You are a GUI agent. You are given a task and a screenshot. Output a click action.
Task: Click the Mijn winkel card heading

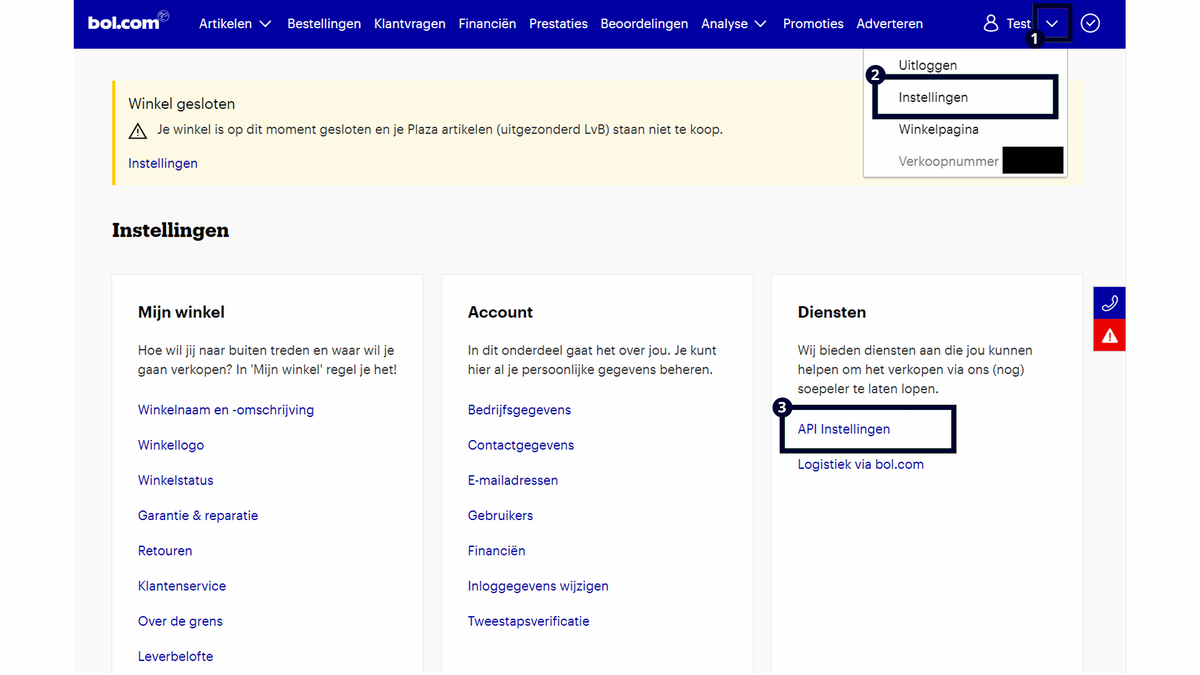(x=181, y=312)
